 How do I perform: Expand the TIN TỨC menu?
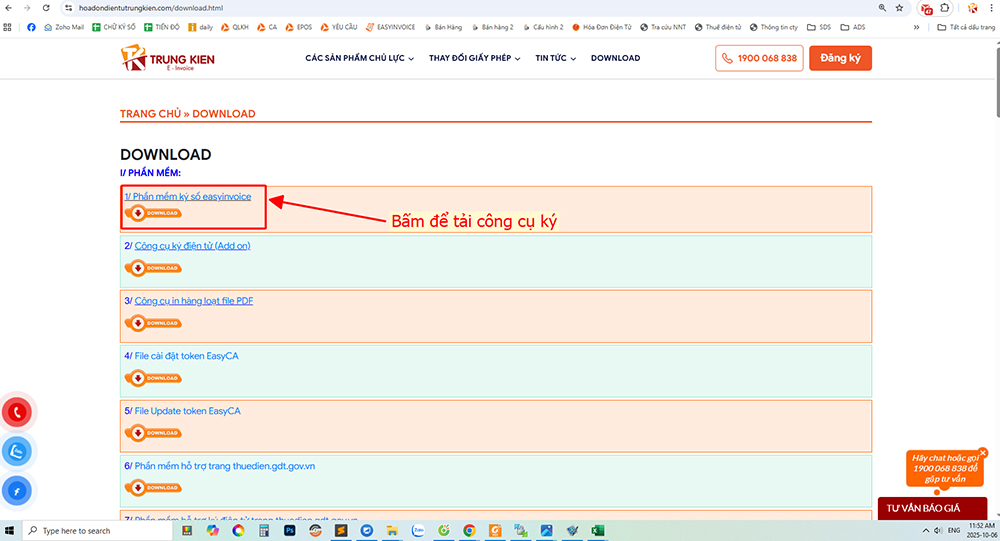tap(555, 58)
